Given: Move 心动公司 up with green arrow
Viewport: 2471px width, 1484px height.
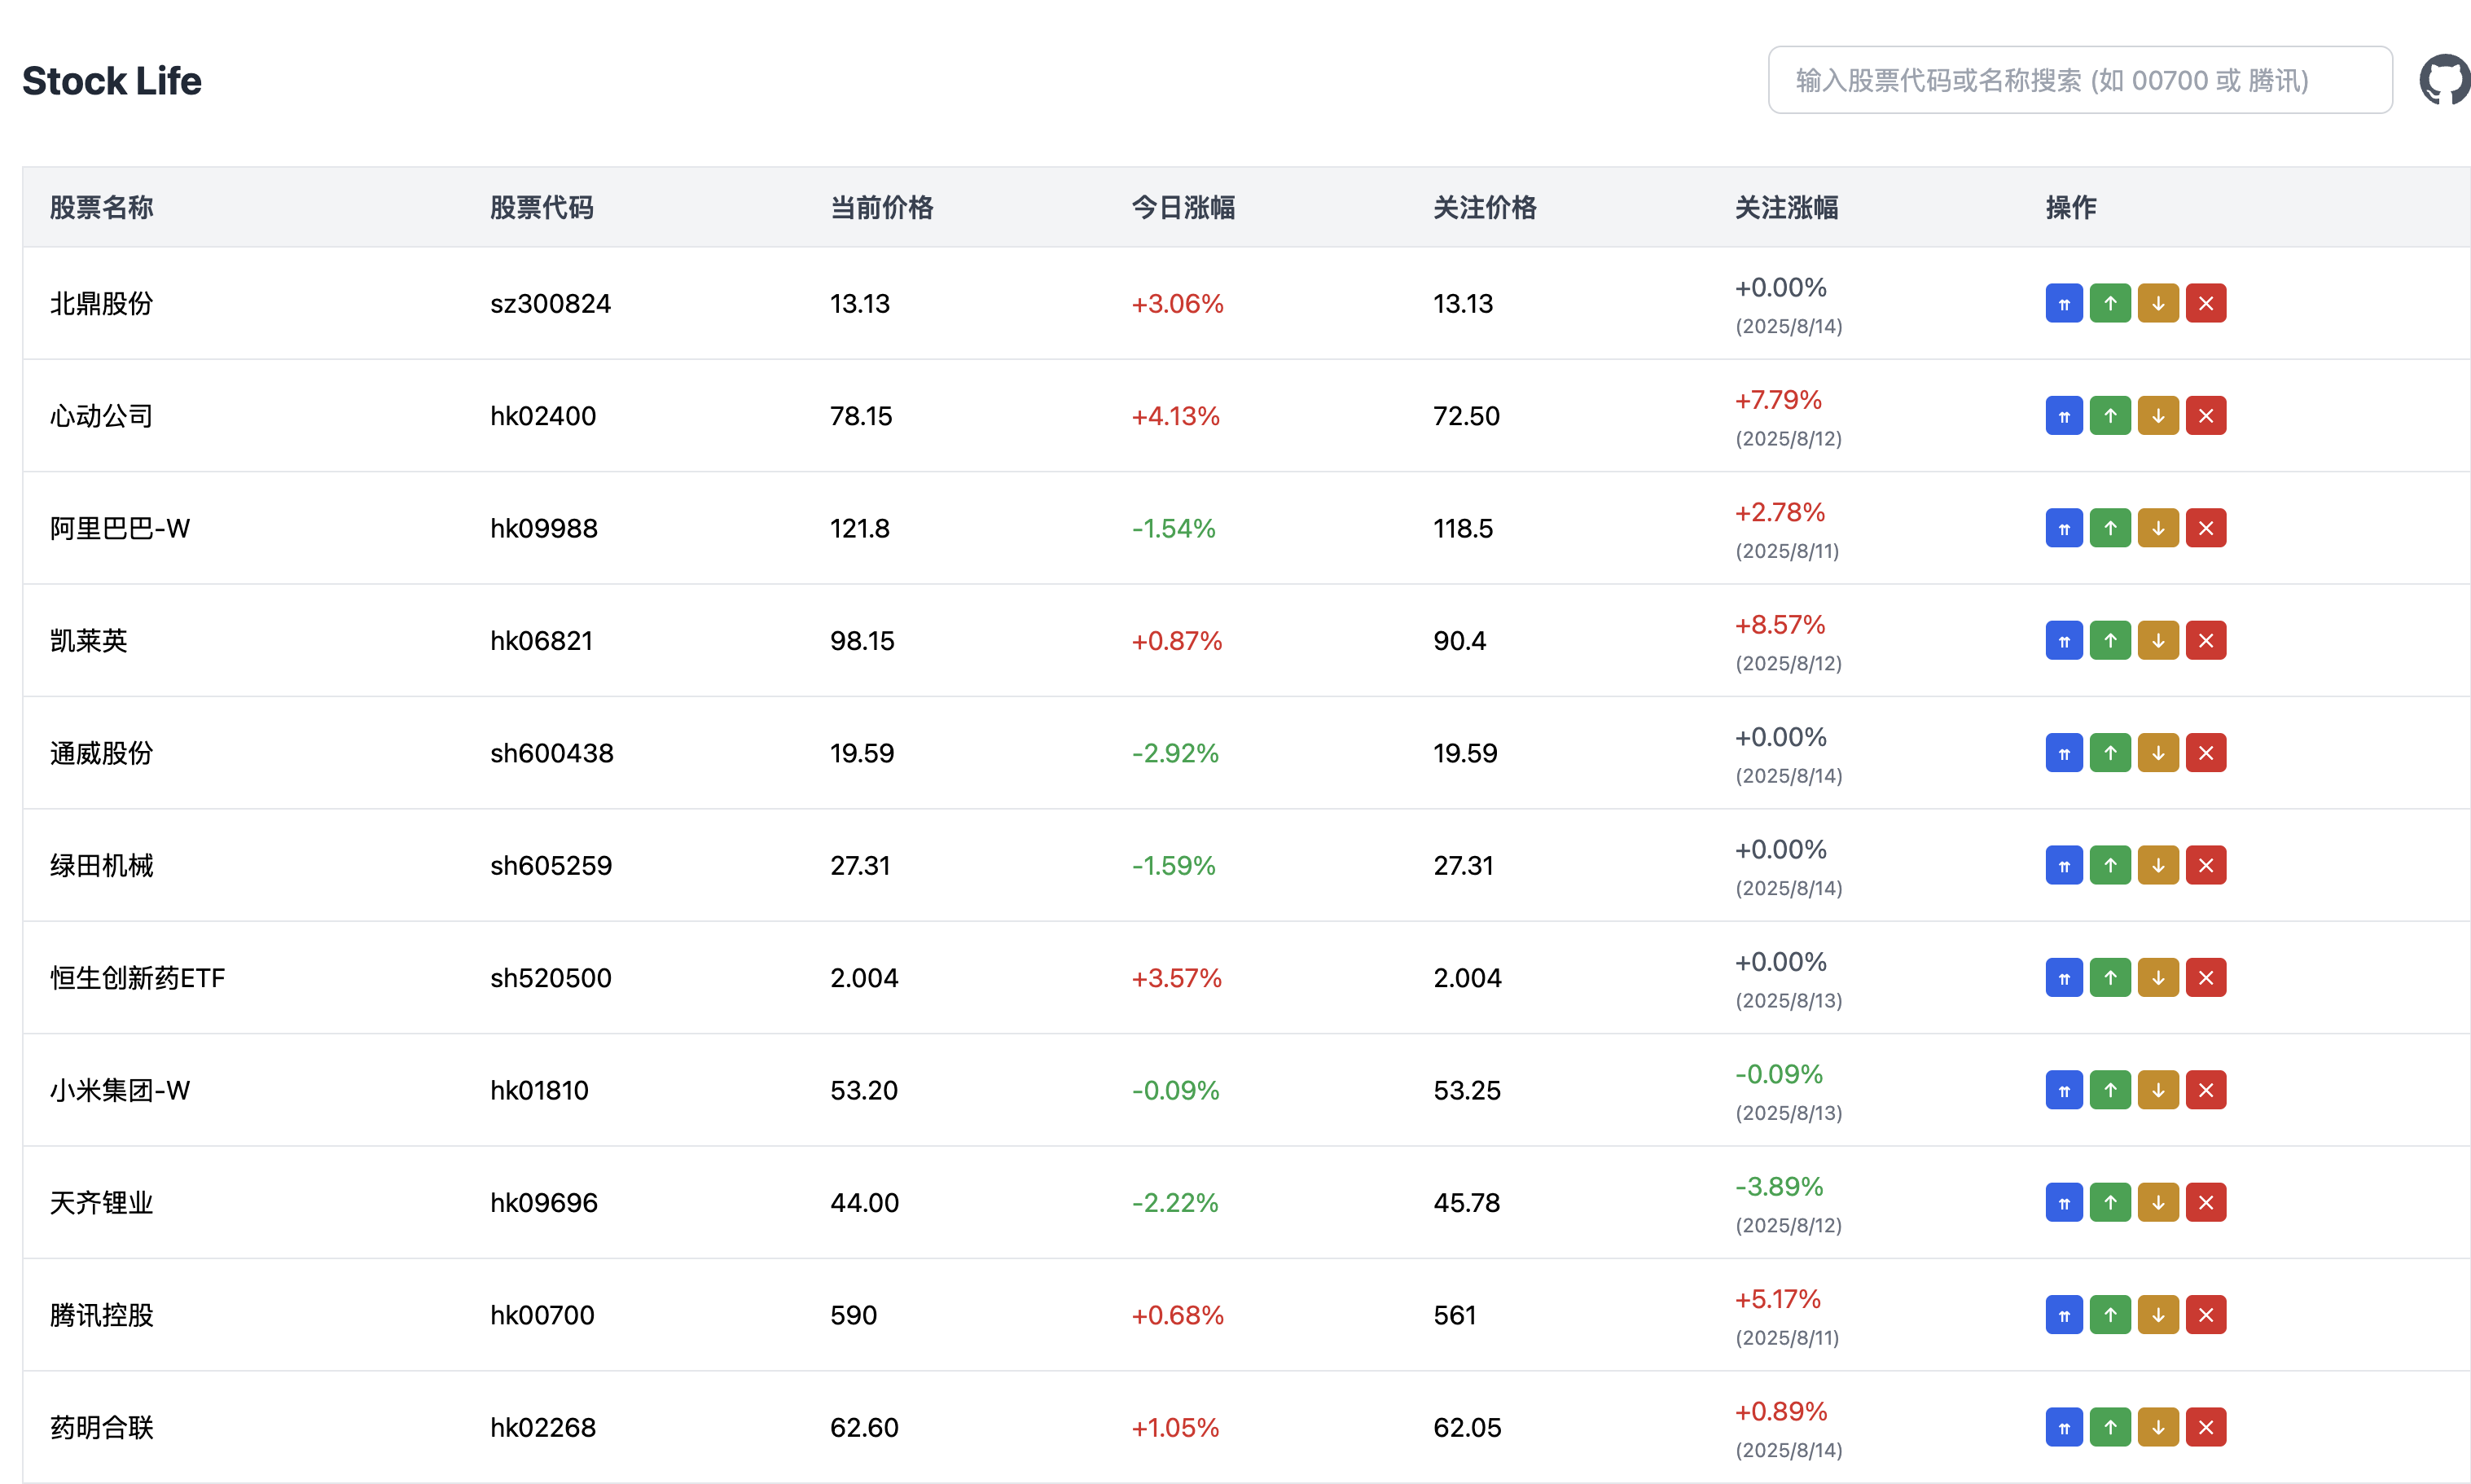Looking at the screenshot, I should click(x=2110, y=416).
